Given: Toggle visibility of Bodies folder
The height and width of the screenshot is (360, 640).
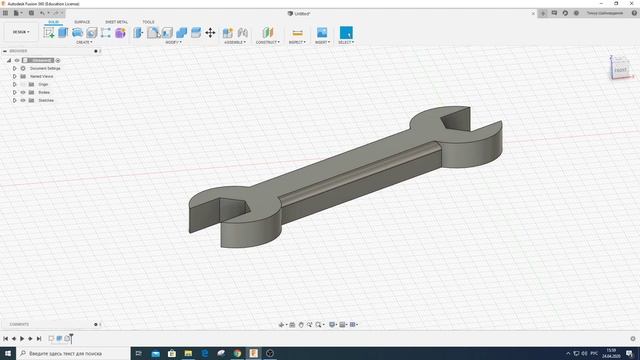Looking at the screenshot, I should click(x=23, y=92).
